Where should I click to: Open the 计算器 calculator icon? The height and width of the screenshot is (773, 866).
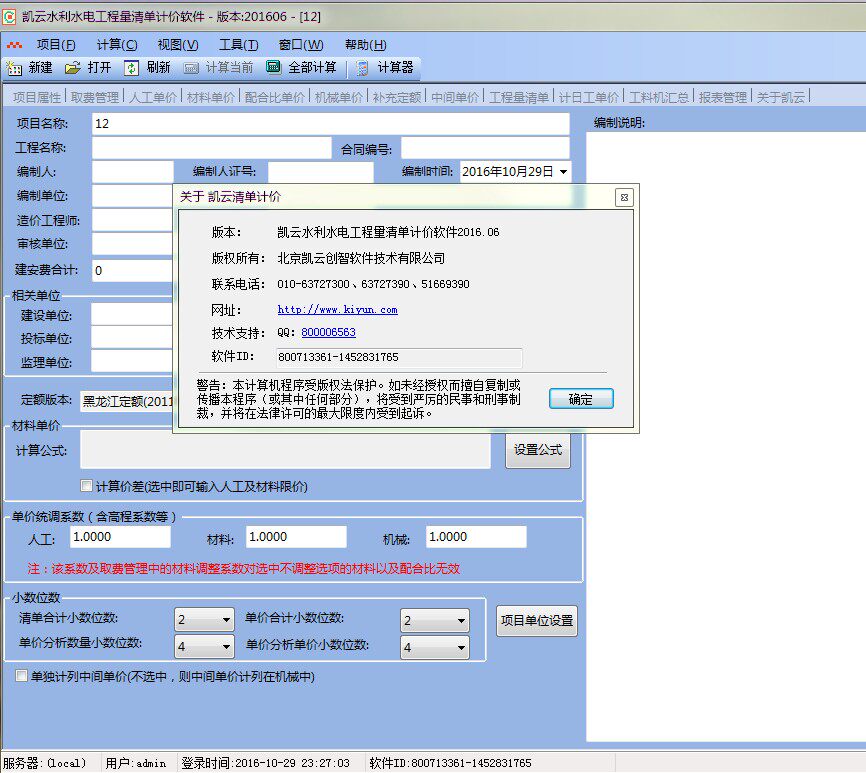tap(362, 68)
